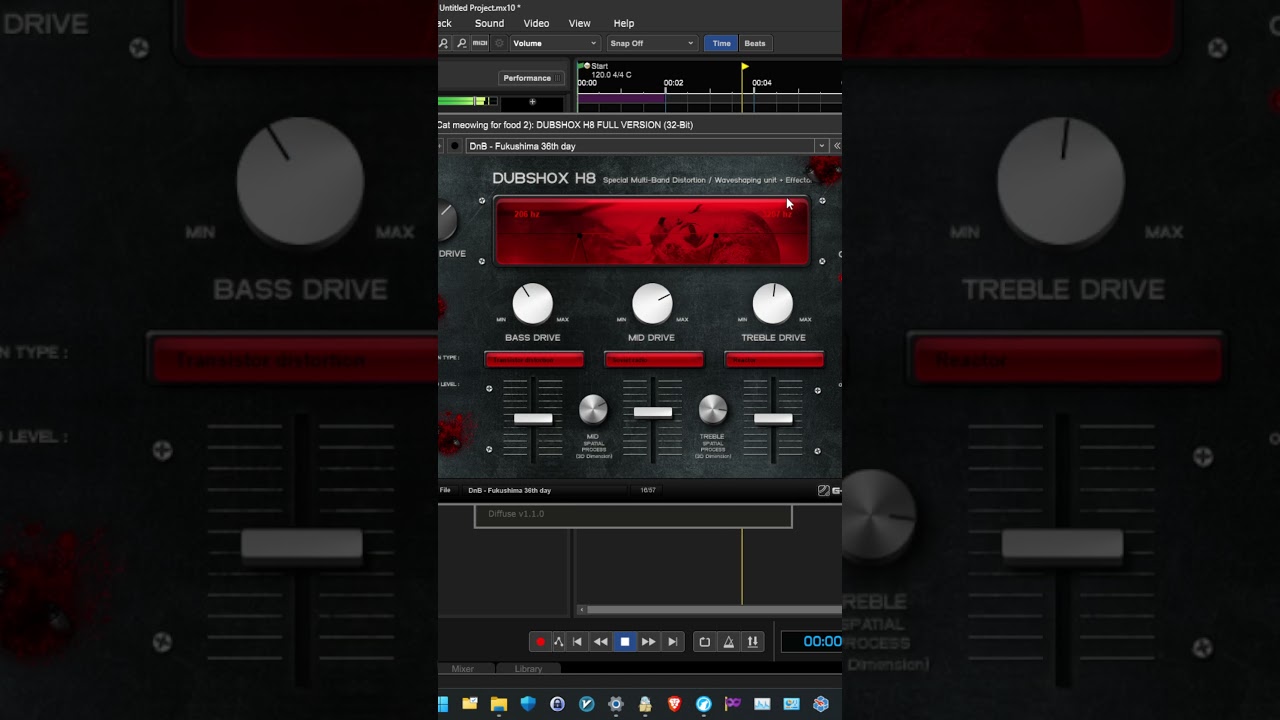Click the horizontal scrollbar left arrow
1280x720 pixels.
tap(582, 609)
